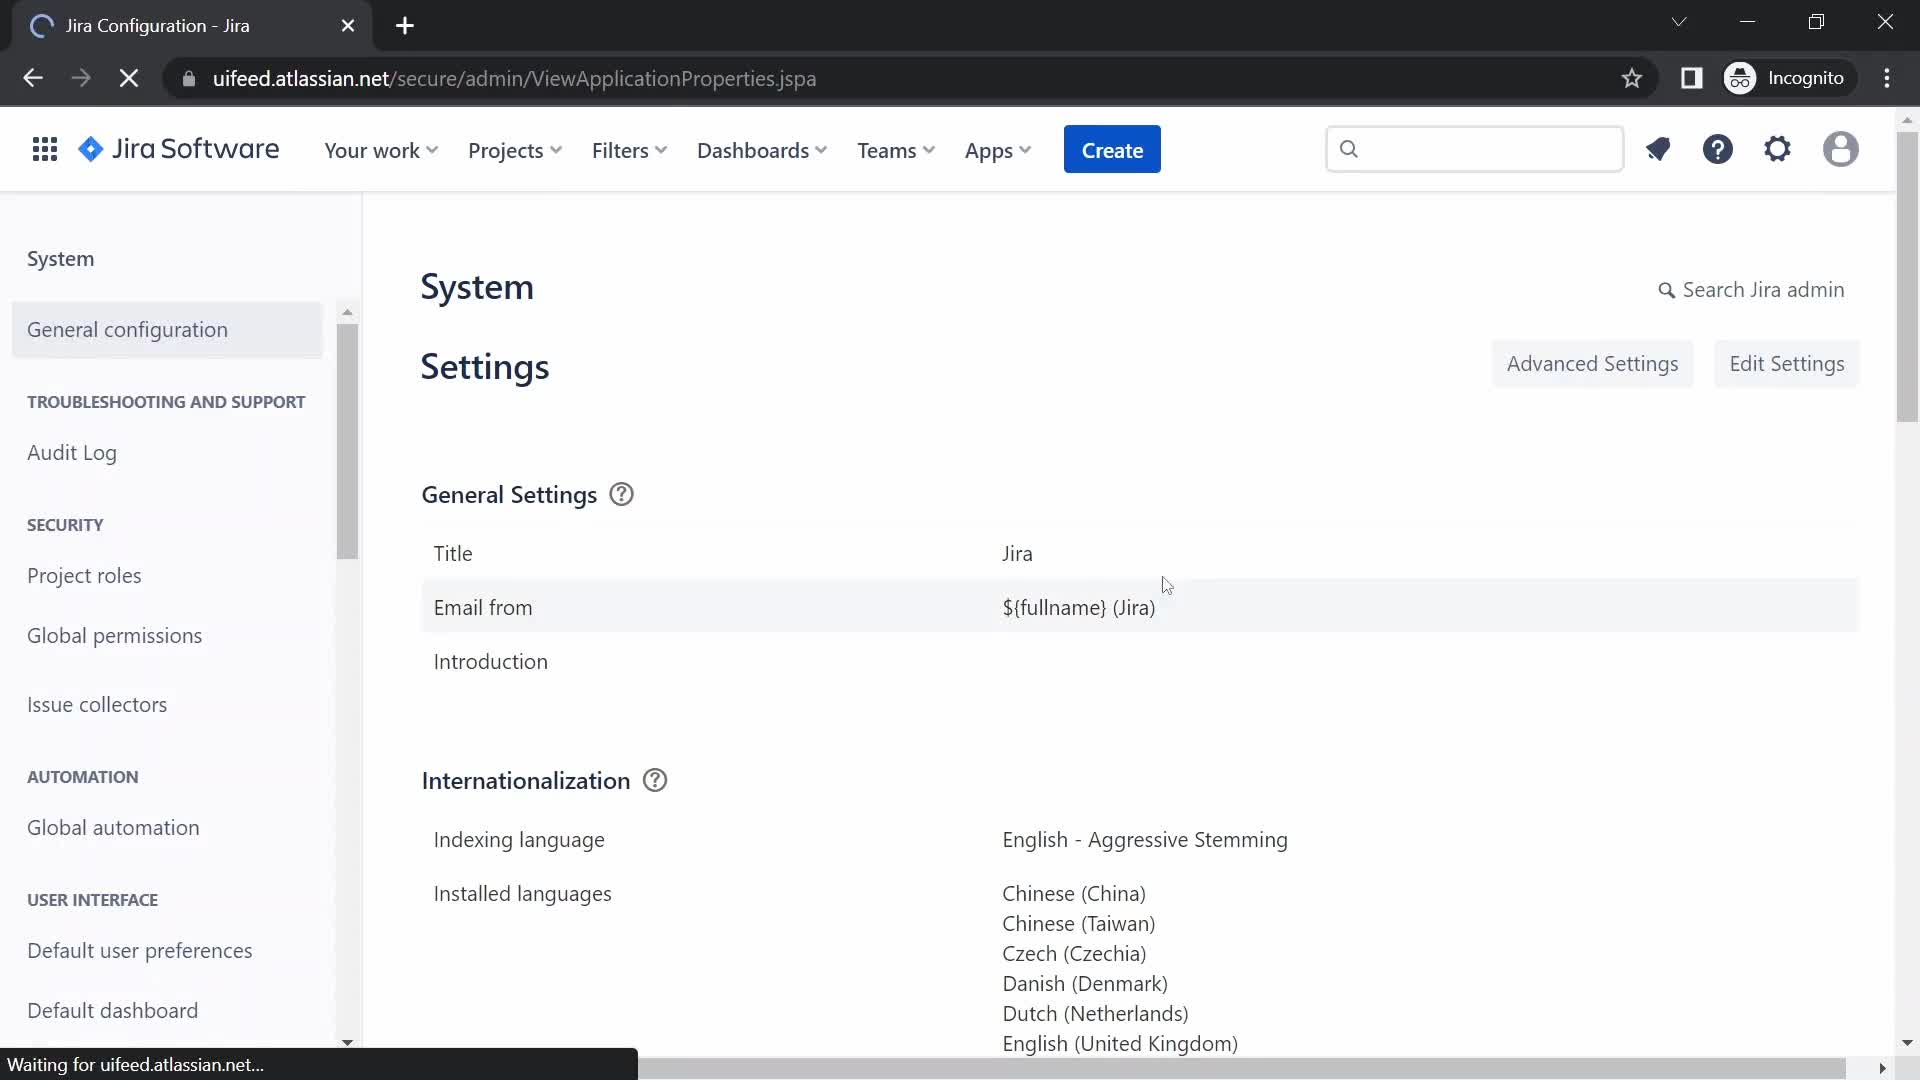Image resolution: width=1920 pixels, height=1080 pixels.
Task: Open Global automation in sidebar
Action: [113, 828]
